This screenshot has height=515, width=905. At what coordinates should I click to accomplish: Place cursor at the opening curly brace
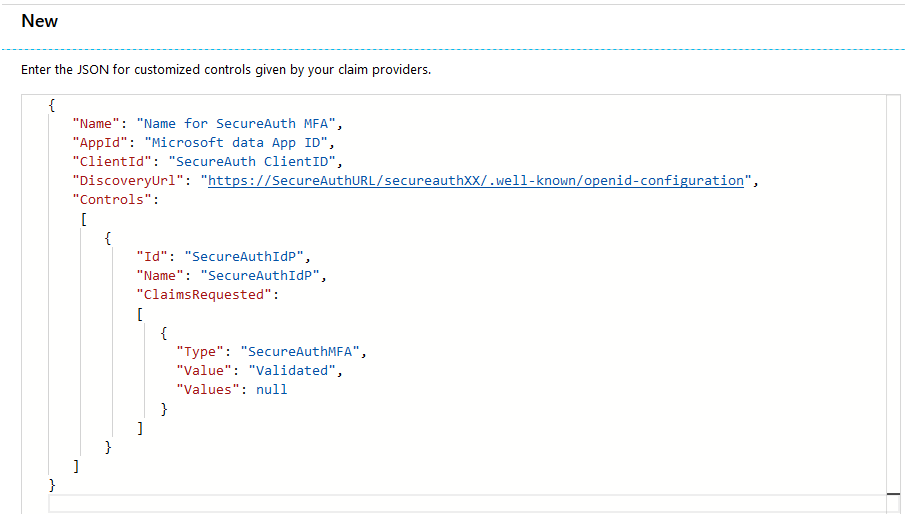[52, 105]
